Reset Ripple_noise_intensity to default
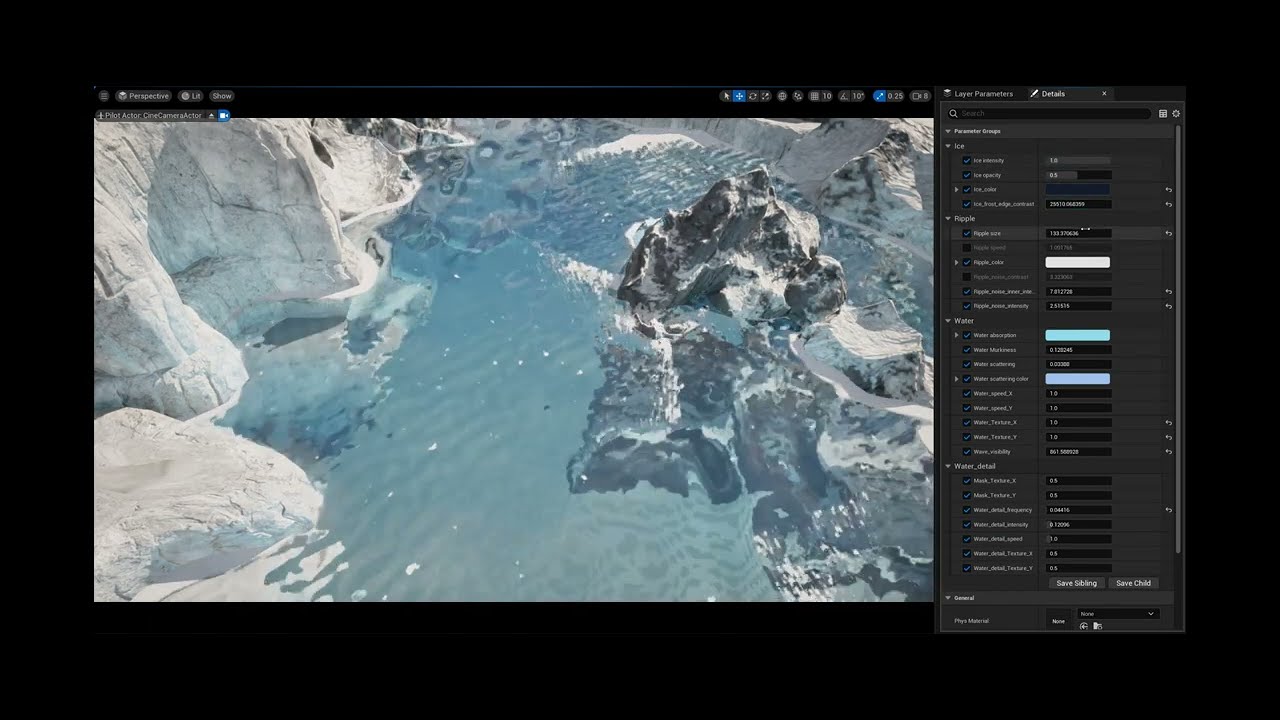The width and height of the screenshot is (1280, 720). tap(1169, 306)
